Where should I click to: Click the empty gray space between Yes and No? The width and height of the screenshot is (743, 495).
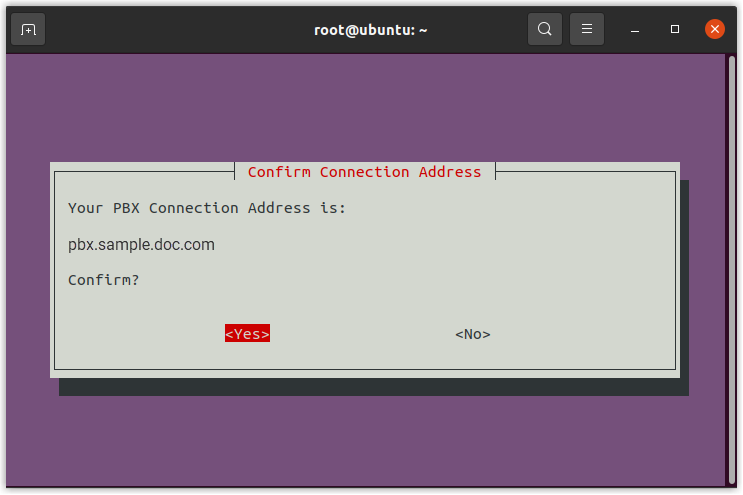coord(360,334)
